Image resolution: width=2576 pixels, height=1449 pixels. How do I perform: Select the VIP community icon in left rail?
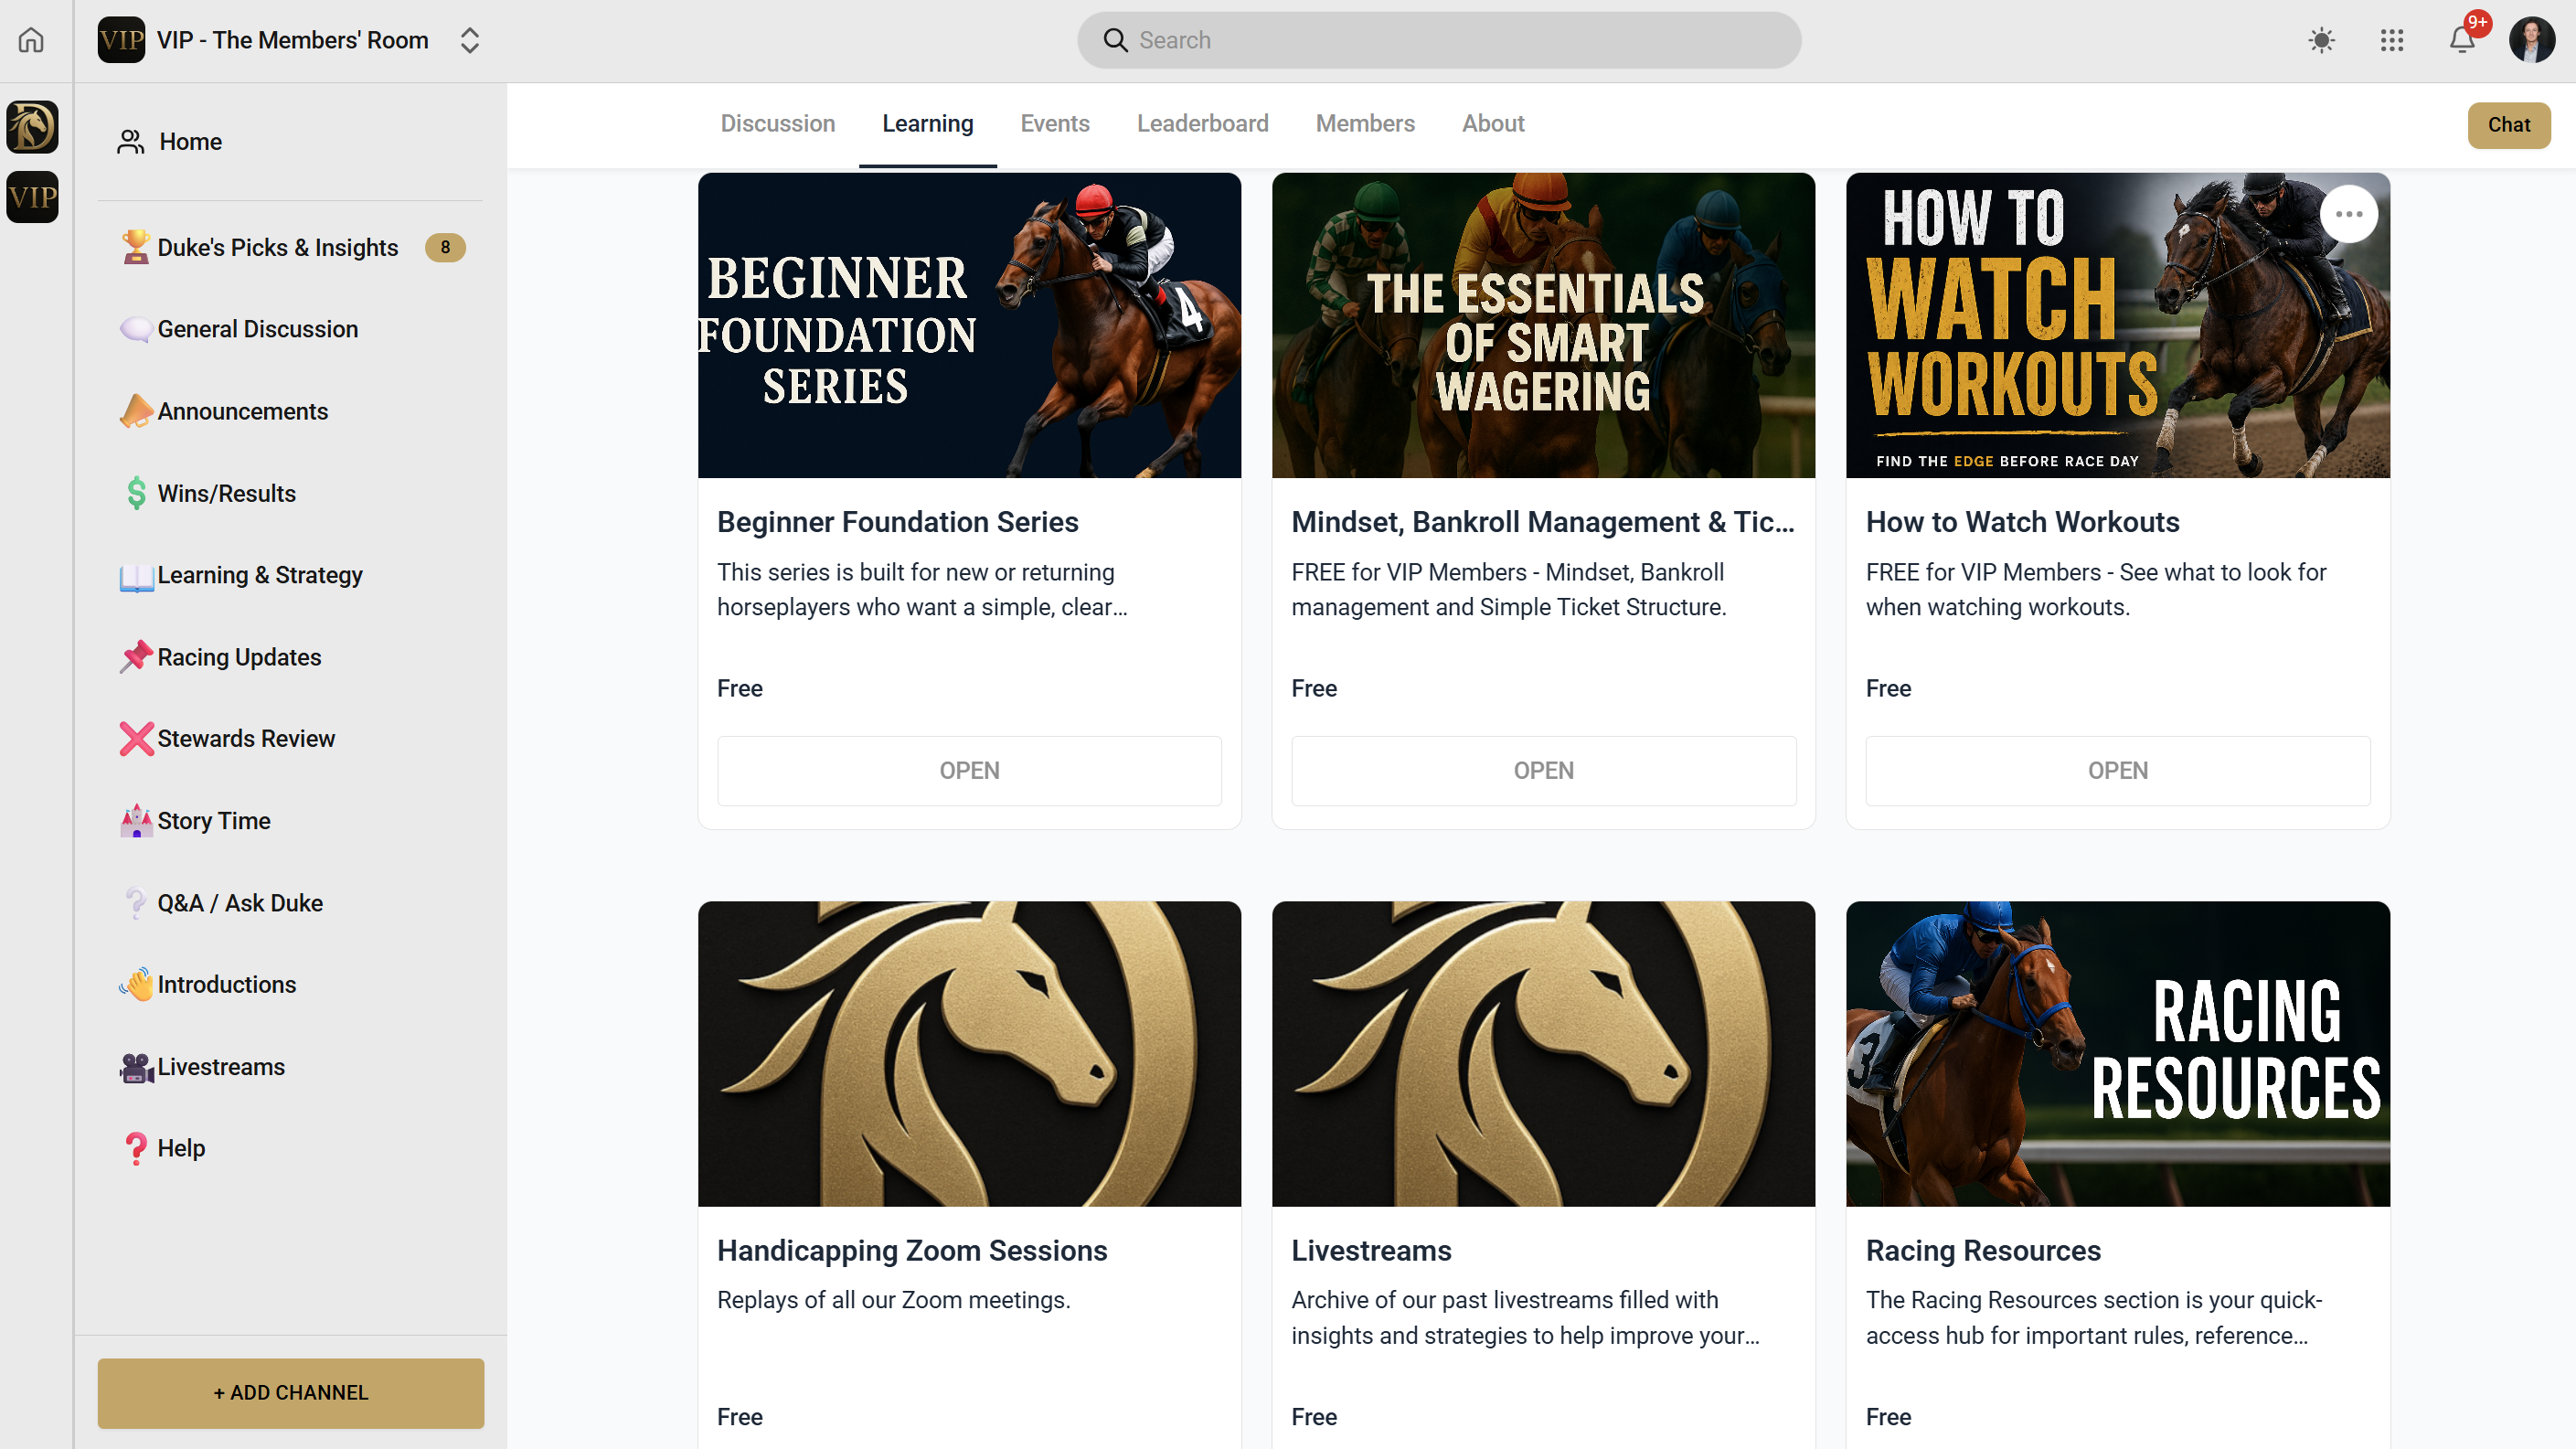click(x=32, y=197)
